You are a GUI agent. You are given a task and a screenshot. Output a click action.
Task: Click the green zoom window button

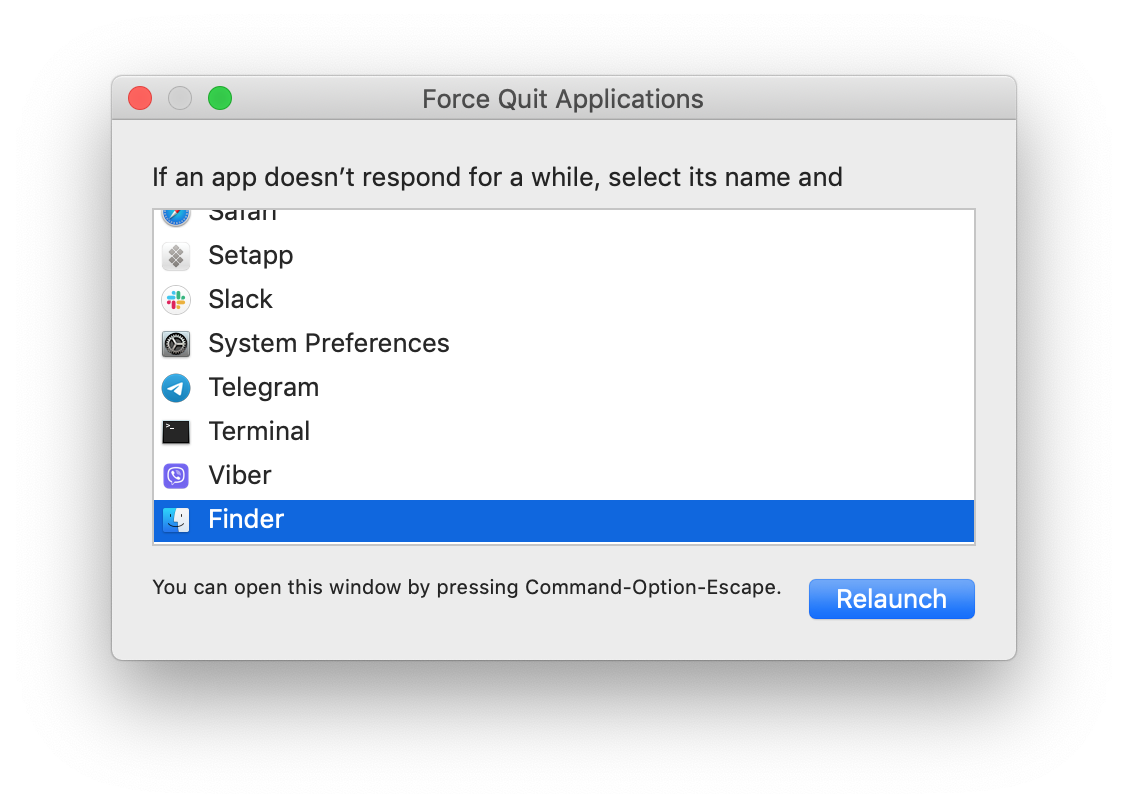[220, 98]
